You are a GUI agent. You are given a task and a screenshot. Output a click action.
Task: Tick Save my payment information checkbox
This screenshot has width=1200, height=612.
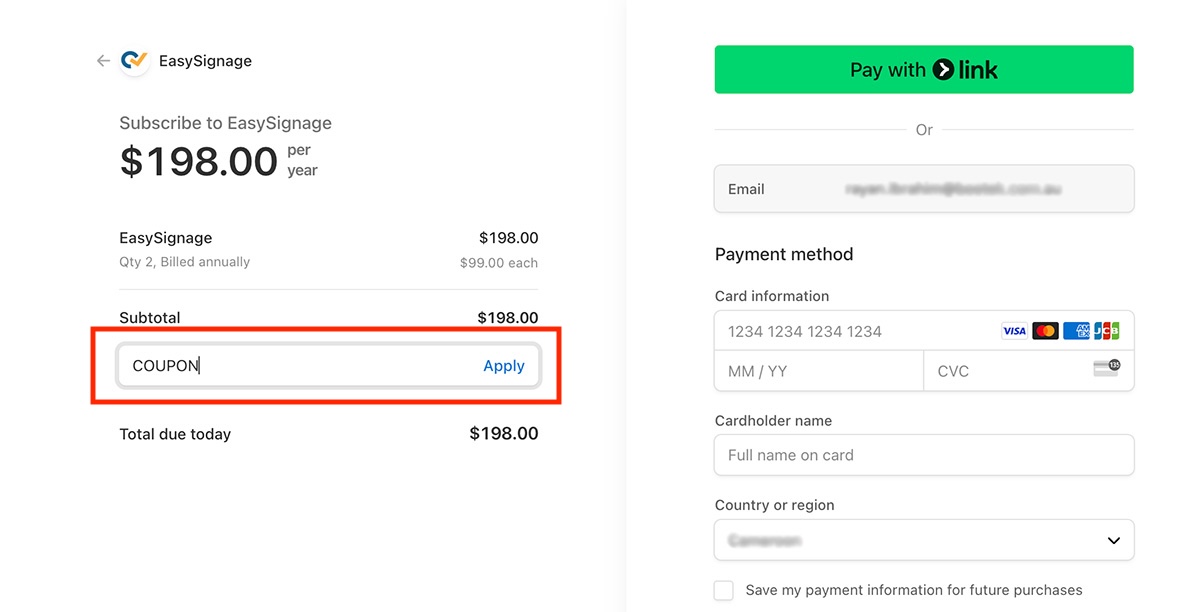click(x=724, y=590)
